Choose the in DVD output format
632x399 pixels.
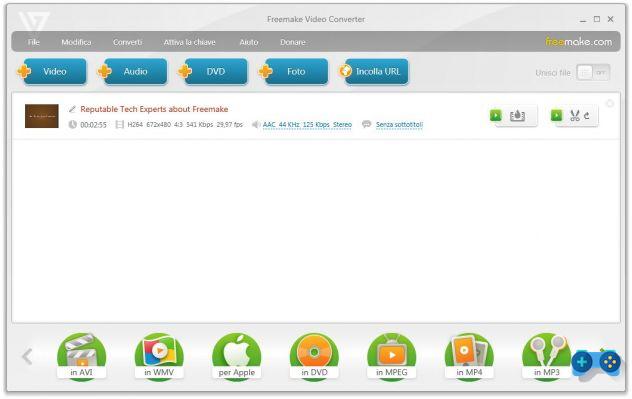tap(314, 356)
